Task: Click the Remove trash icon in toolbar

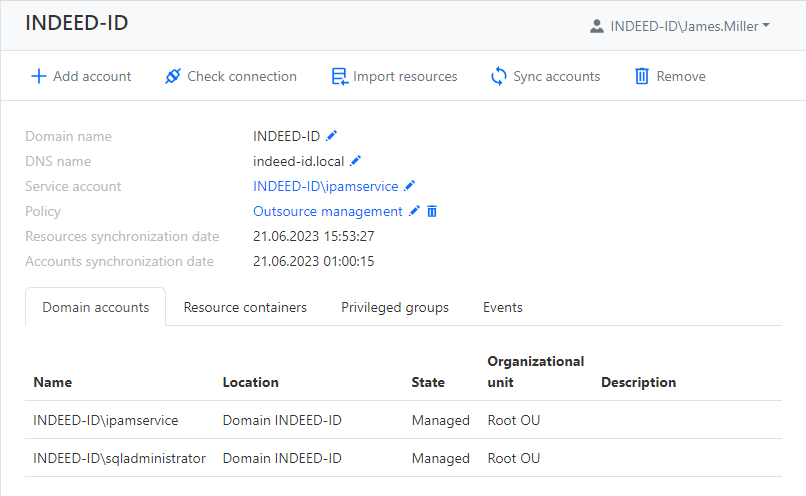Action: coord(642,76)
